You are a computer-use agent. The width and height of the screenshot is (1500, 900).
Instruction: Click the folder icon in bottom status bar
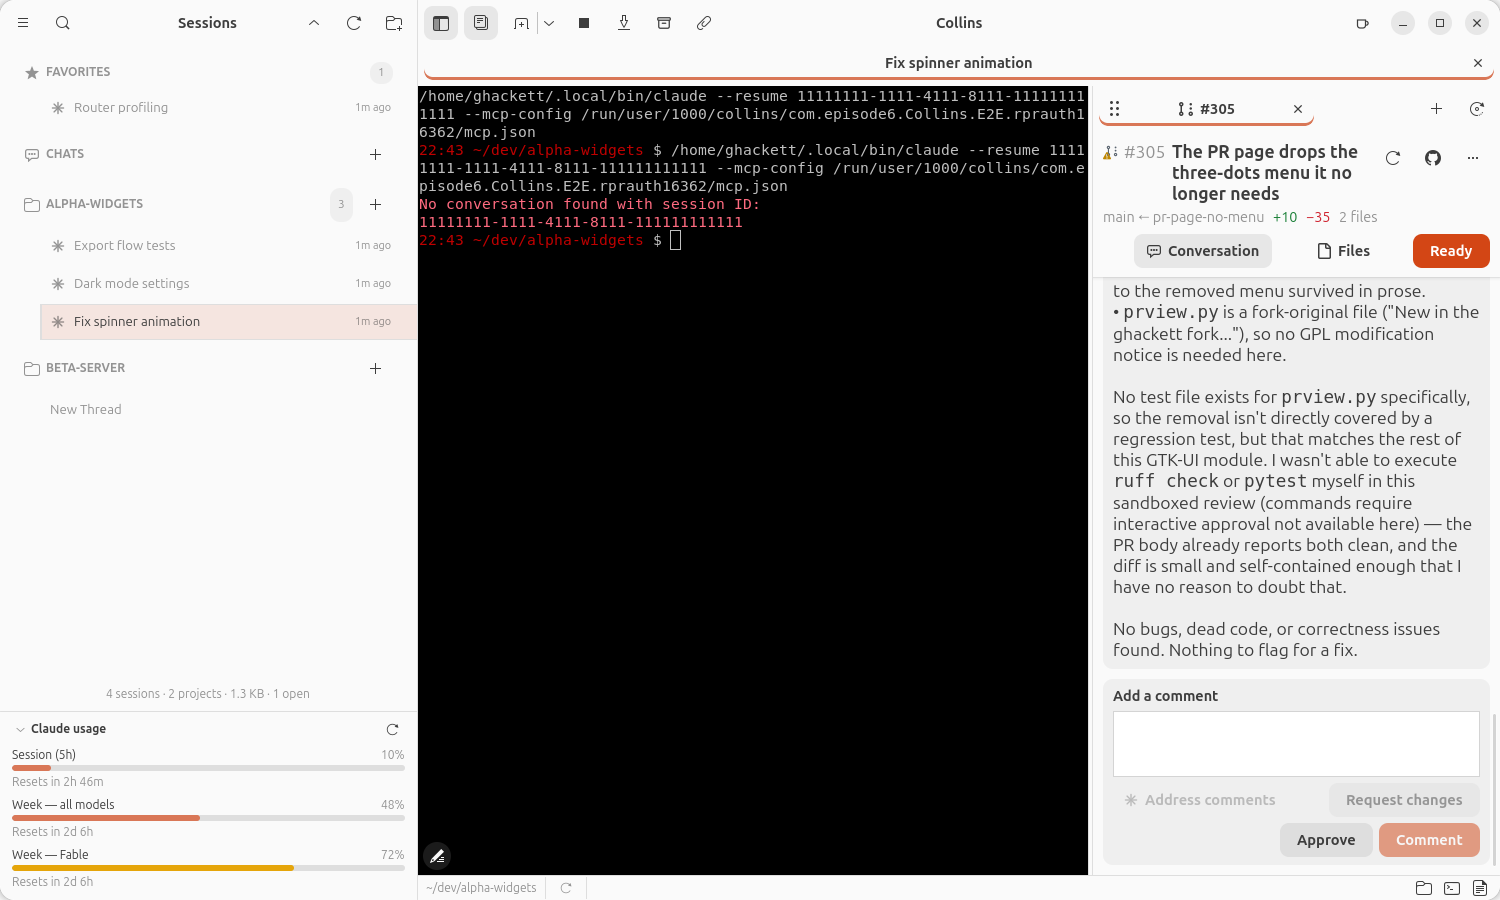click(1424, 888)
